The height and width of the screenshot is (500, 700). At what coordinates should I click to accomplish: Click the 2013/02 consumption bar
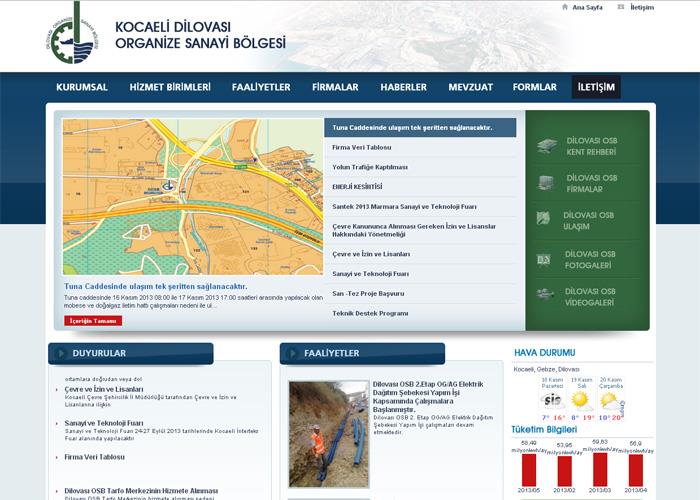click(x=564, y=471)
